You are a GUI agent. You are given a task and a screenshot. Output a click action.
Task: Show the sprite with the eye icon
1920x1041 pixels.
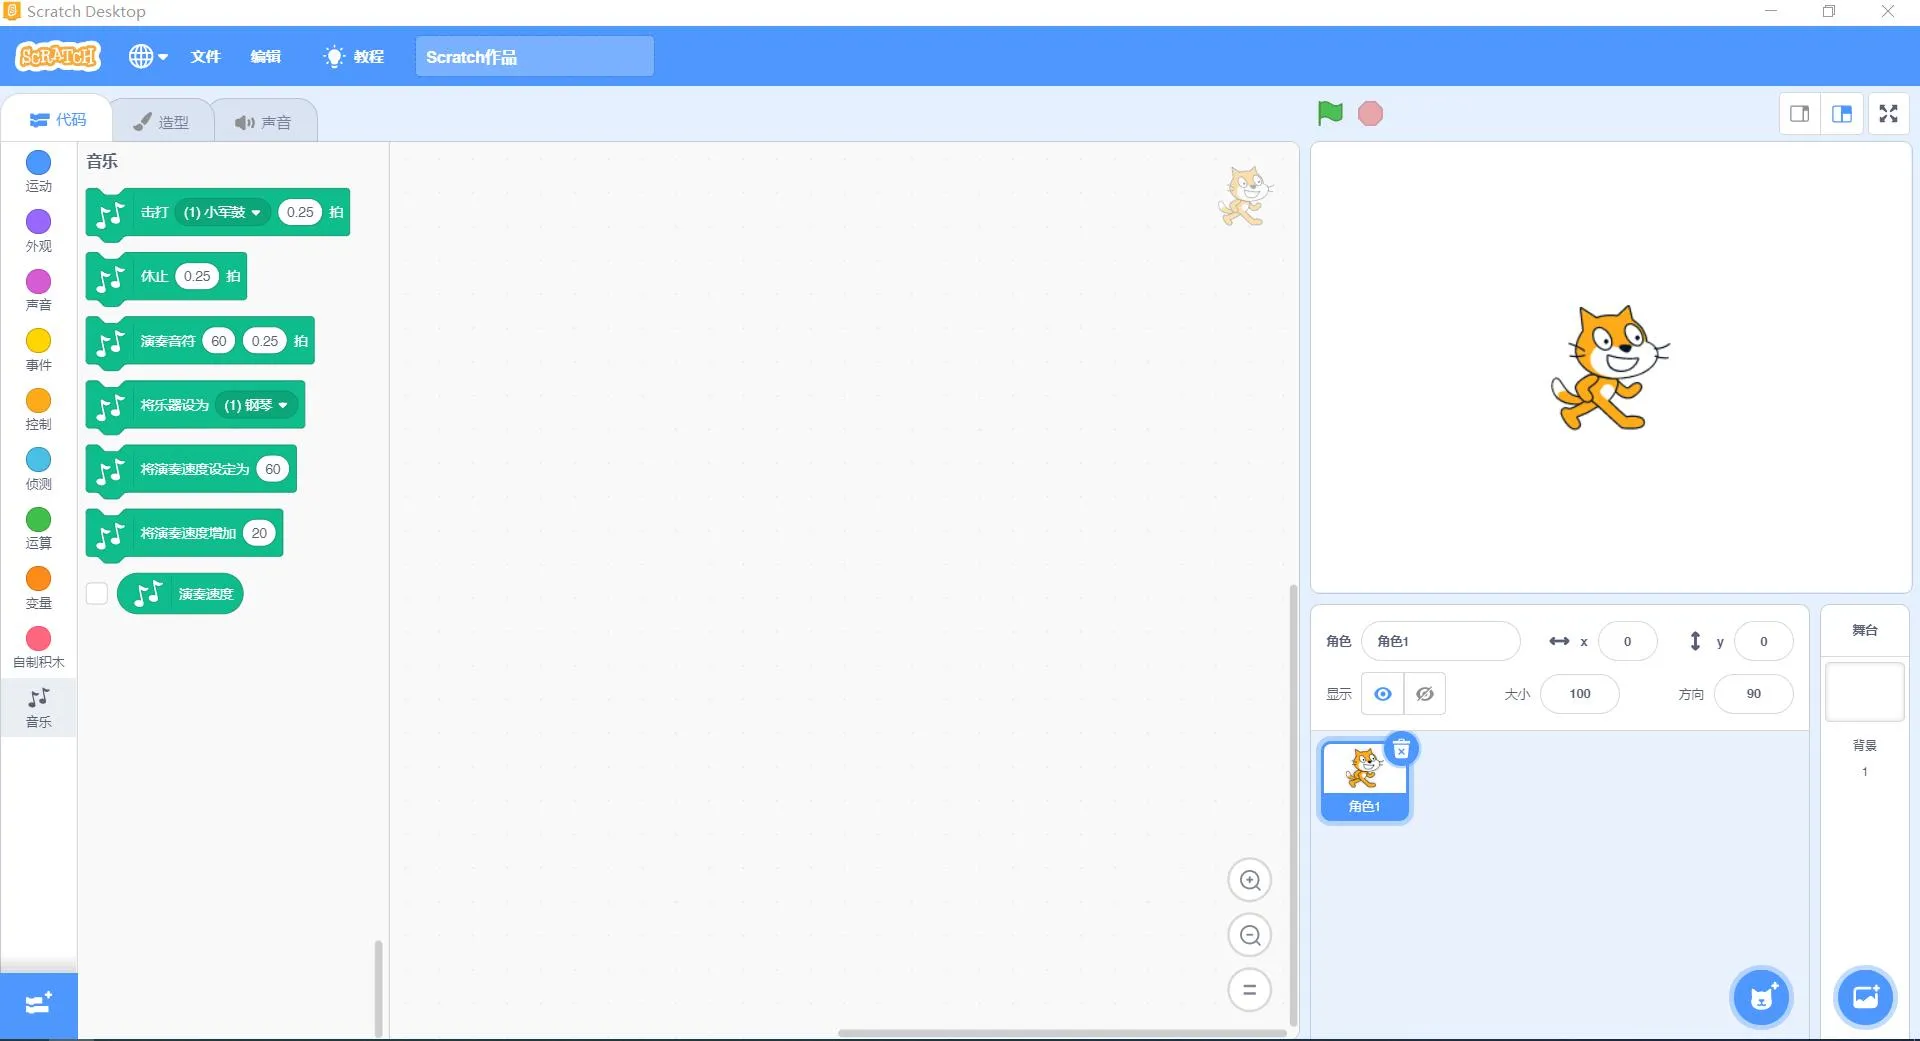[1383, 694]
